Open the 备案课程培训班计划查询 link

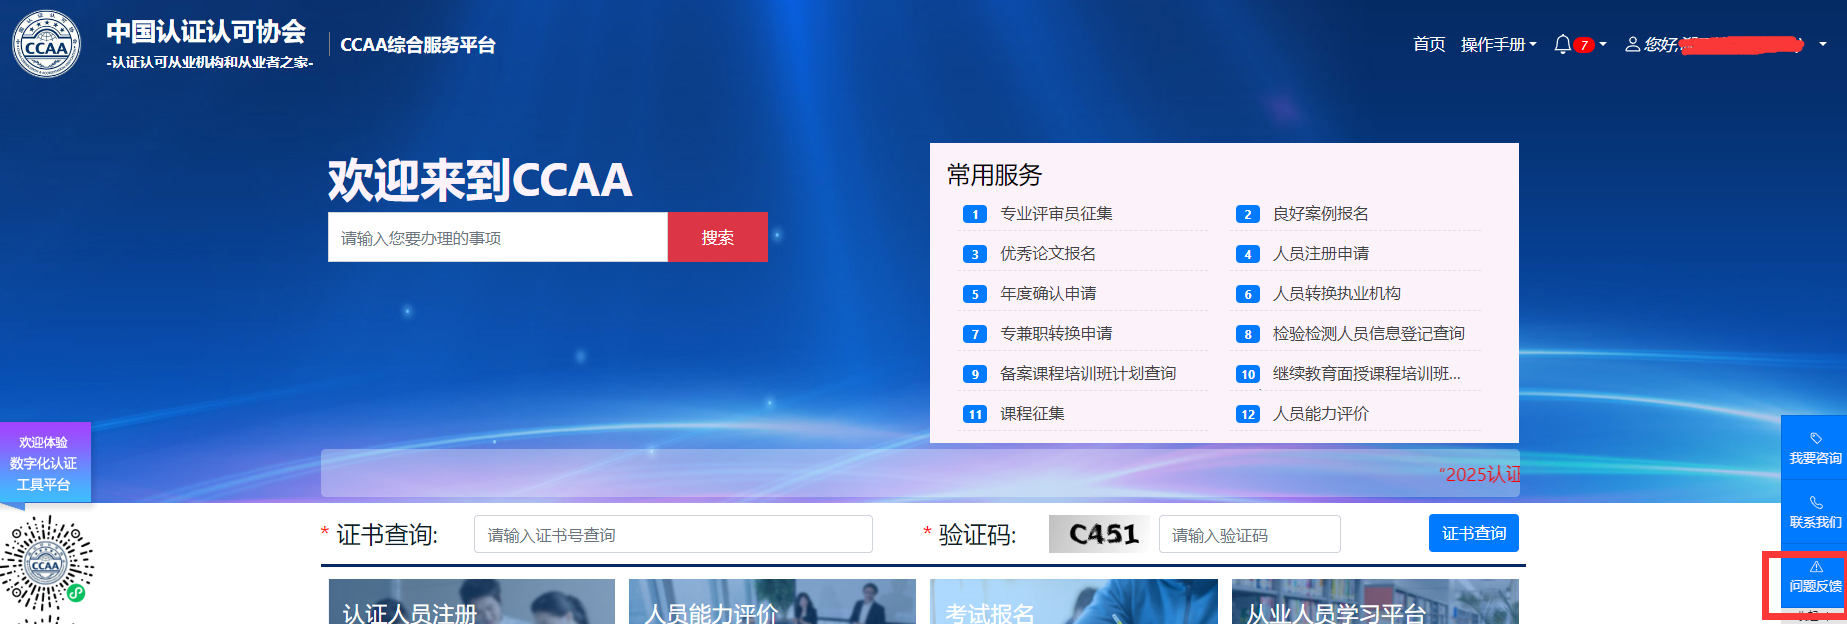coord(1088,374)
